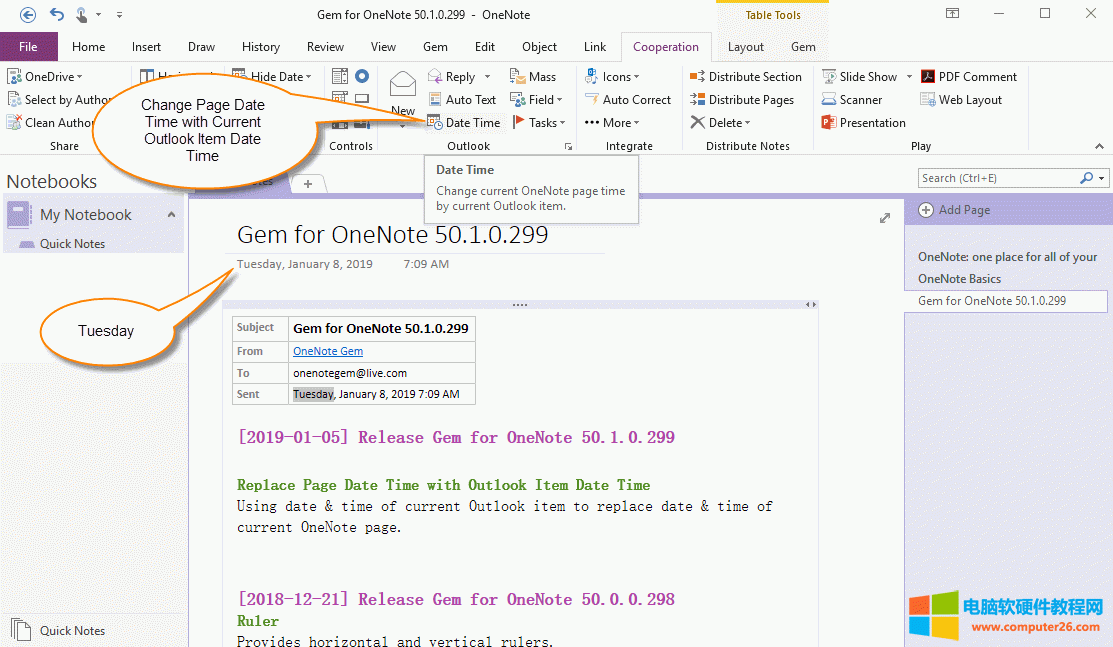Switch to the Cooperation ribbon tab
The height and width of the screenshot is (647, 1113).
click(666, 46)
